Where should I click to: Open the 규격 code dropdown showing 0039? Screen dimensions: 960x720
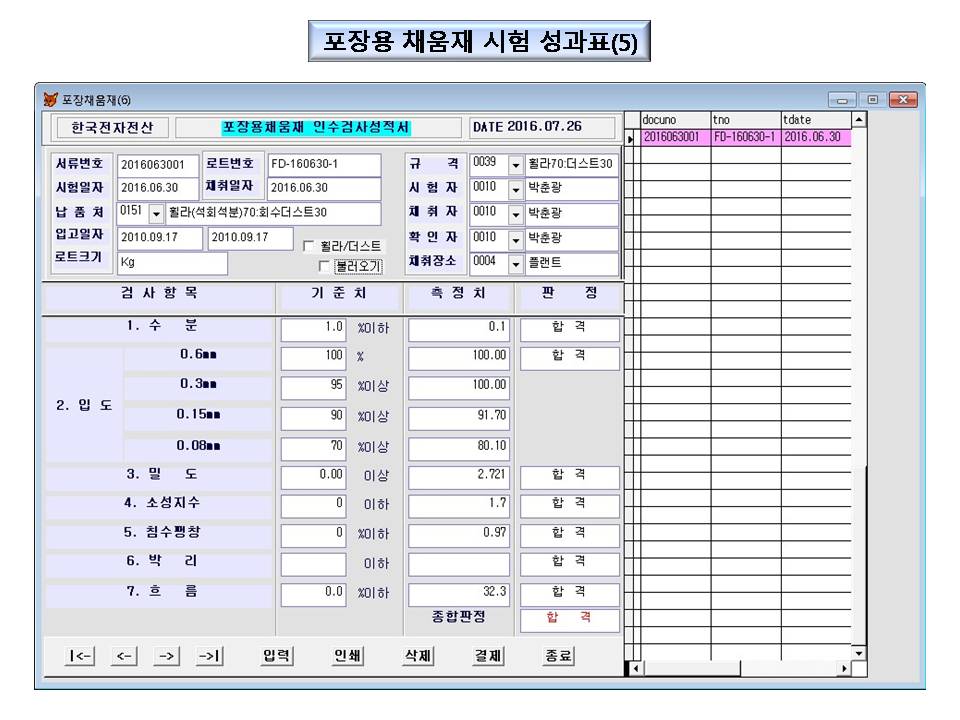click(516, 164)
